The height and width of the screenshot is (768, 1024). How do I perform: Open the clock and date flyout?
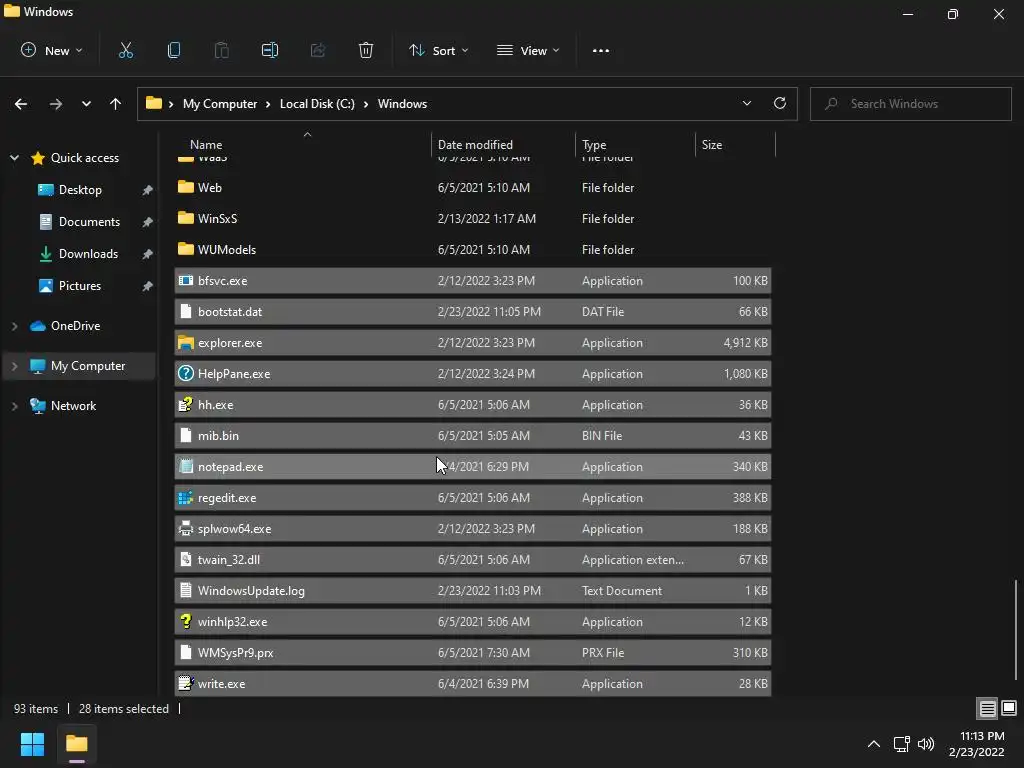click(976, 744)
